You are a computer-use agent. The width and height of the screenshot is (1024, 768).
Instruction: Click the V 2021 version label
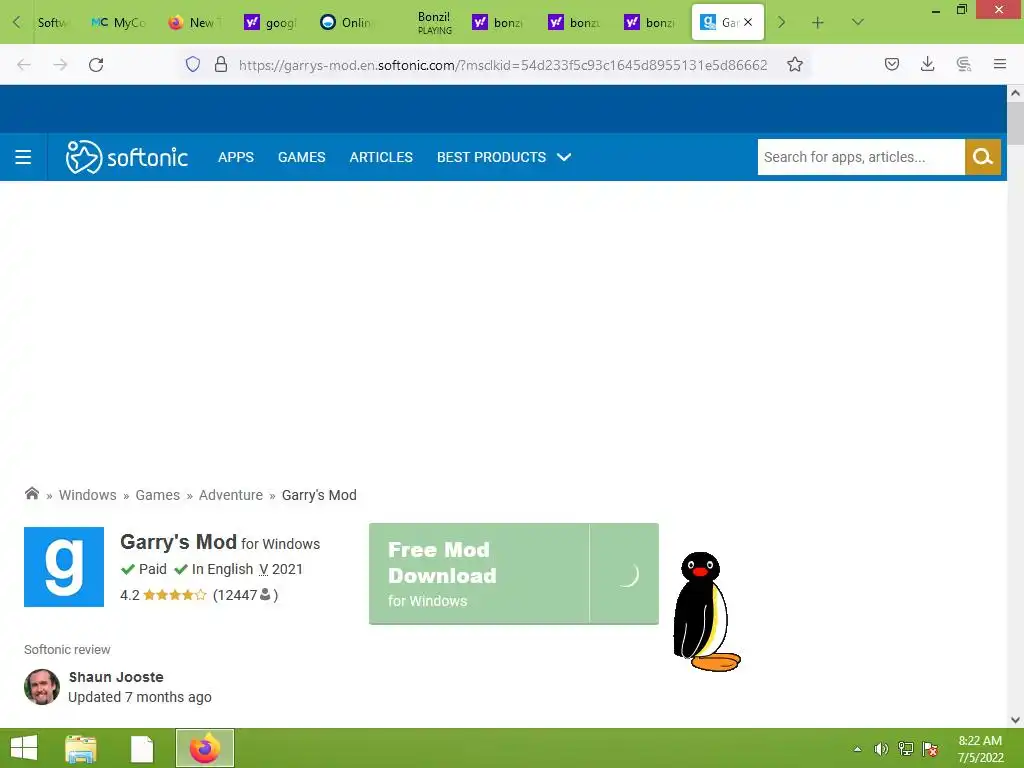coord(281,569)
